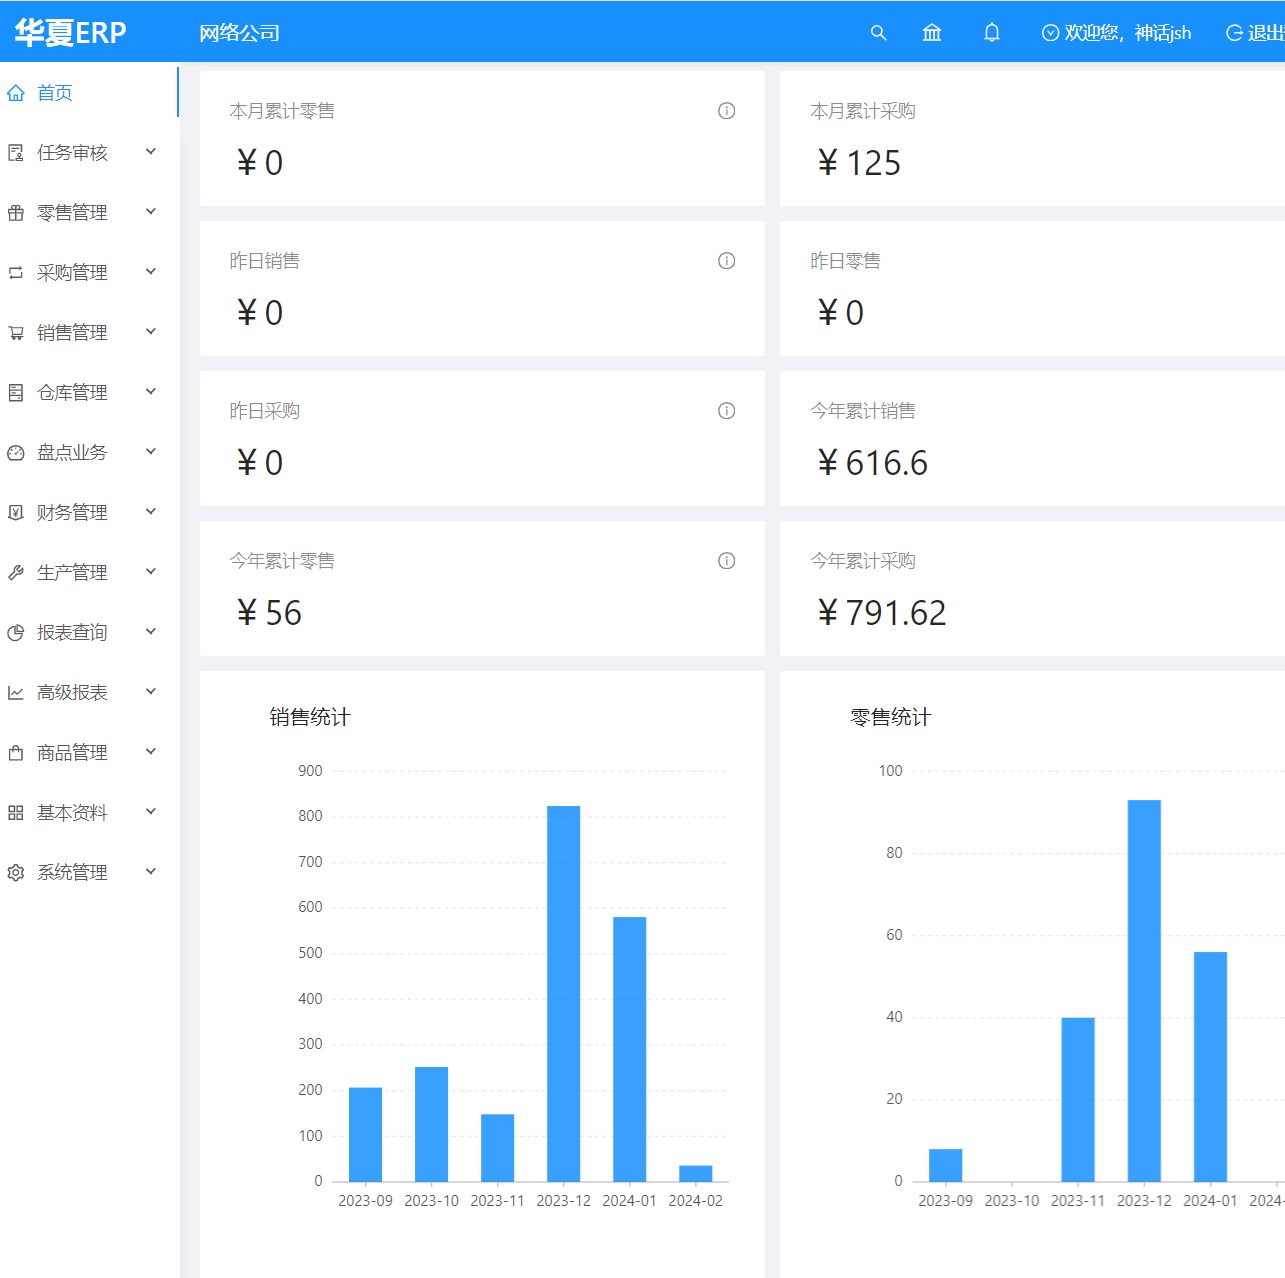Expand 系统管理 menu chevron
Screen dimensions: 1285x1278
click(x=151, y=872)
